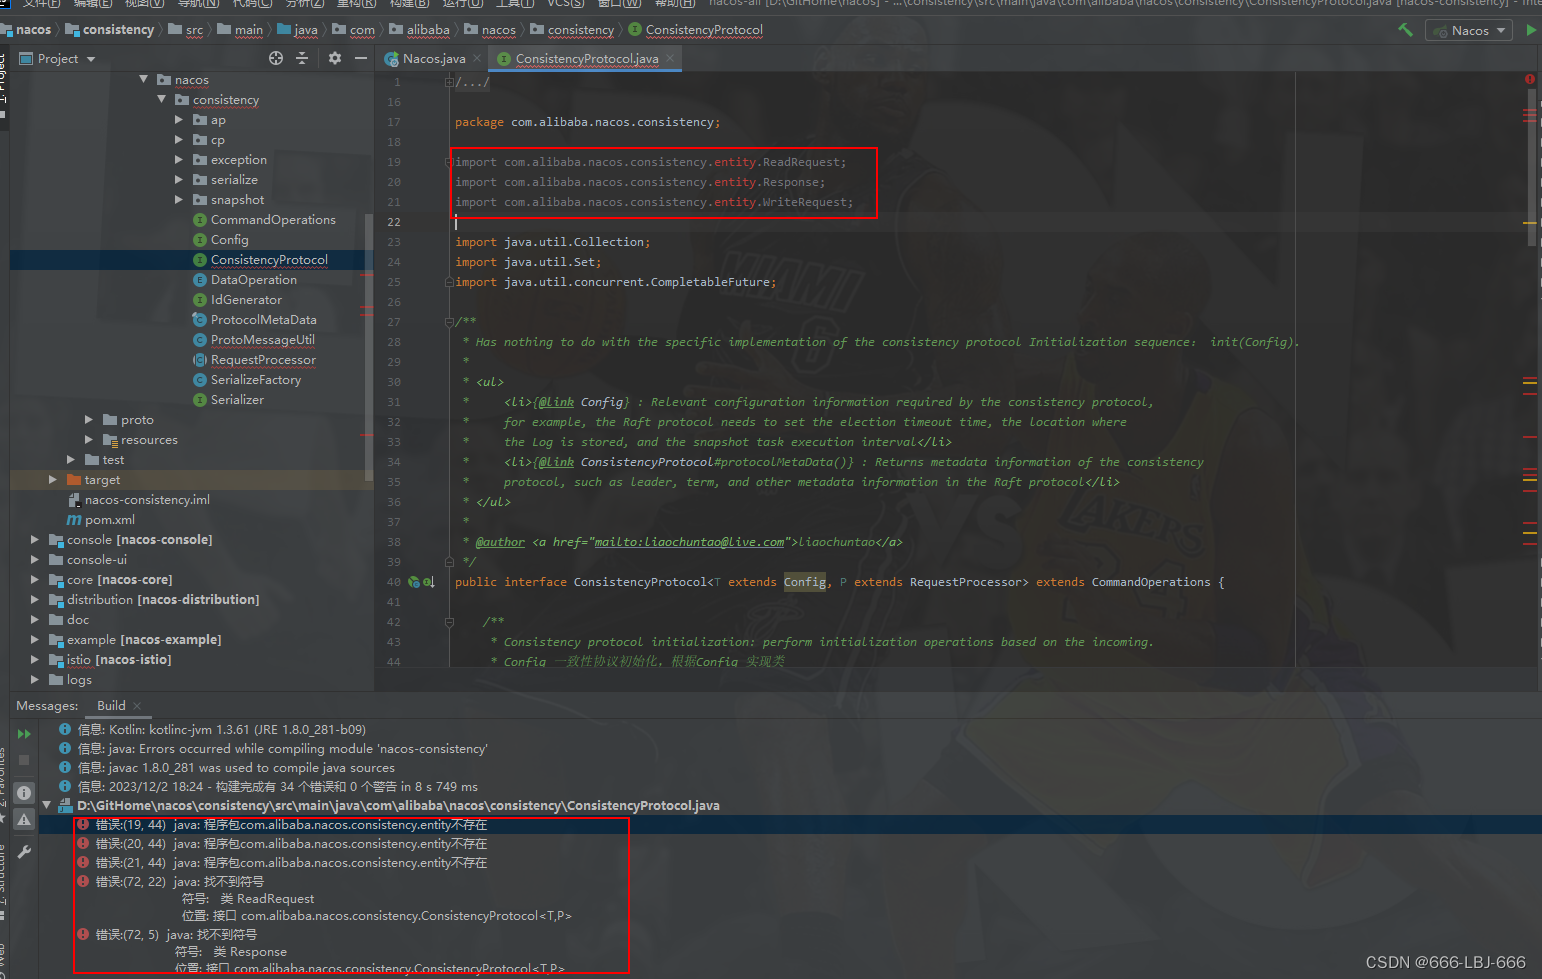
Task: Hide the Project tool window
Action: tap(361, 58)
